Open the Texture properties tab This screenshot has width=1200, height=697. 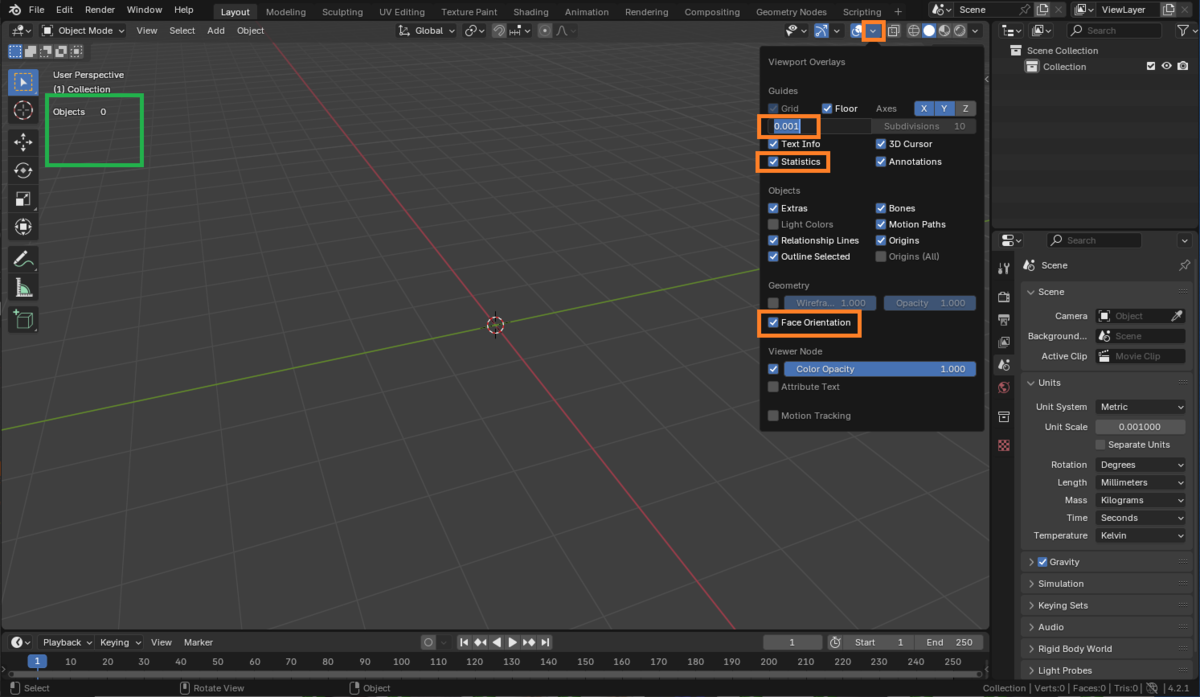[1004, 445]
